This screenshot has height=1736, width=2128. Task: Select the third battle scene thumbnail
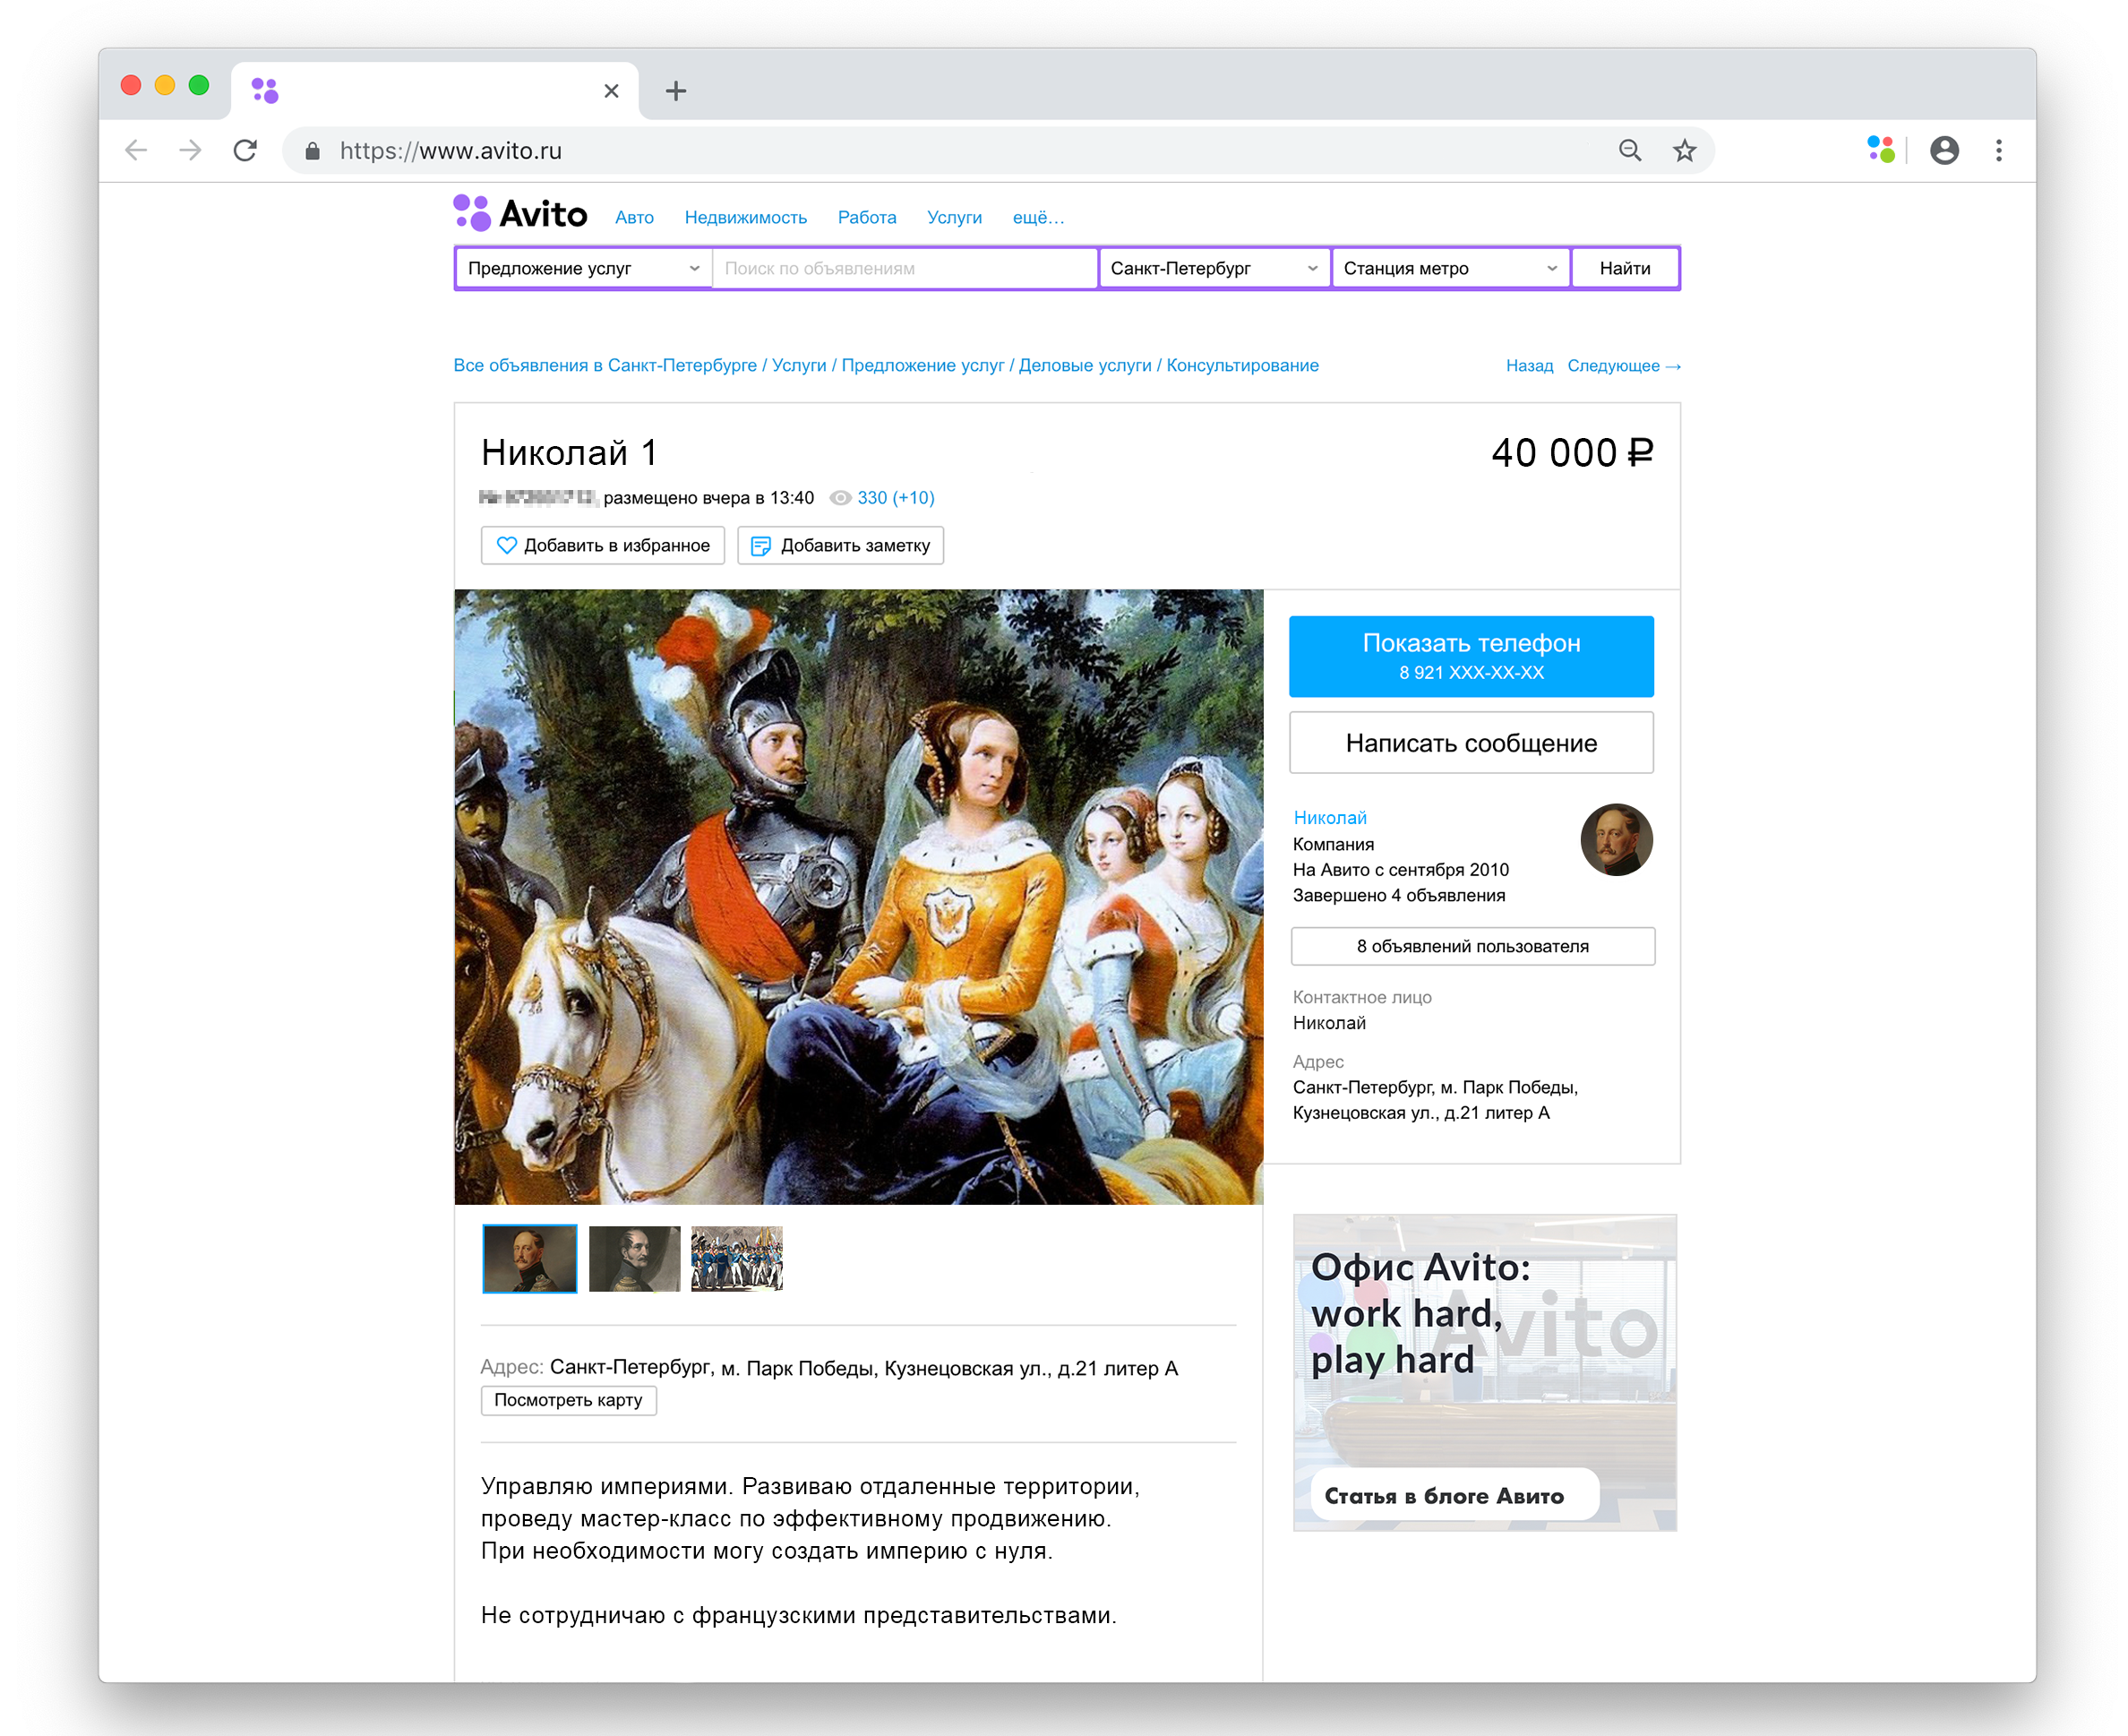click(x=736, y=1258)
